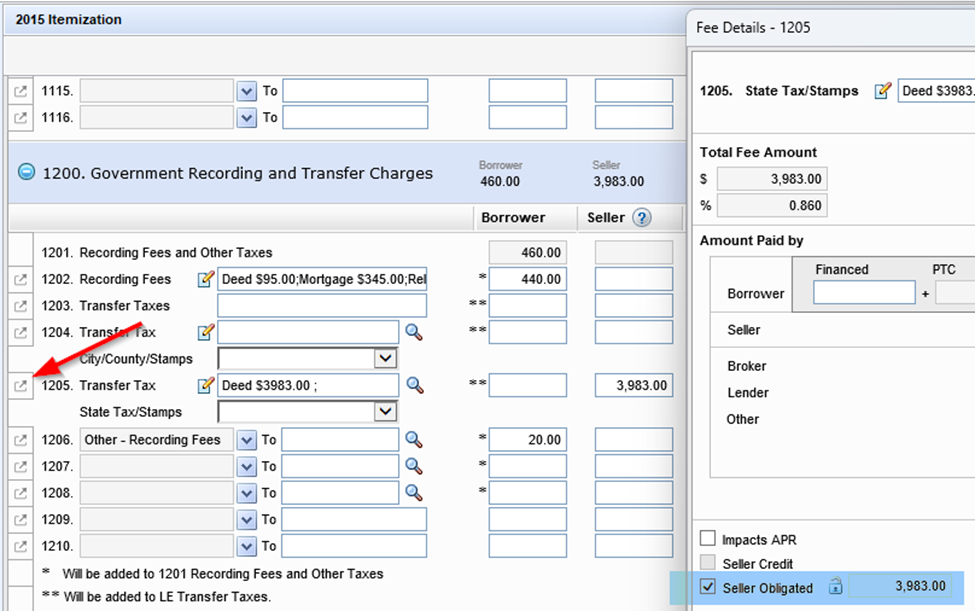Click pencil icon in Fee Details 1205
The height and width of the screenshot is (611, 975).
point(883,91)
